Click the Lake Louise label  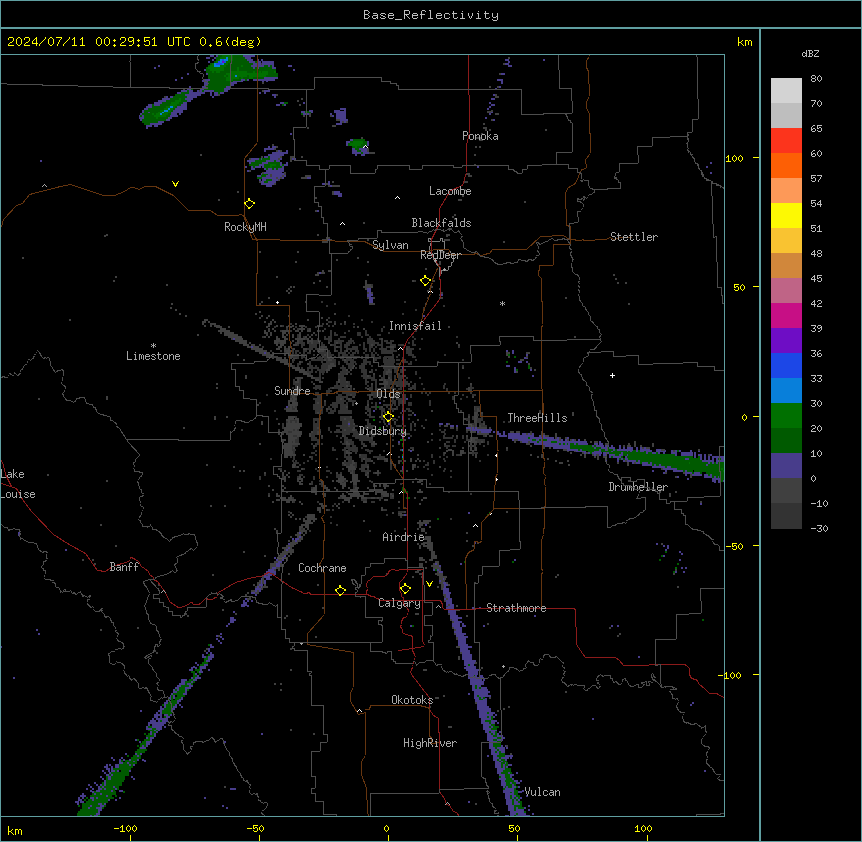pos(18,484)
